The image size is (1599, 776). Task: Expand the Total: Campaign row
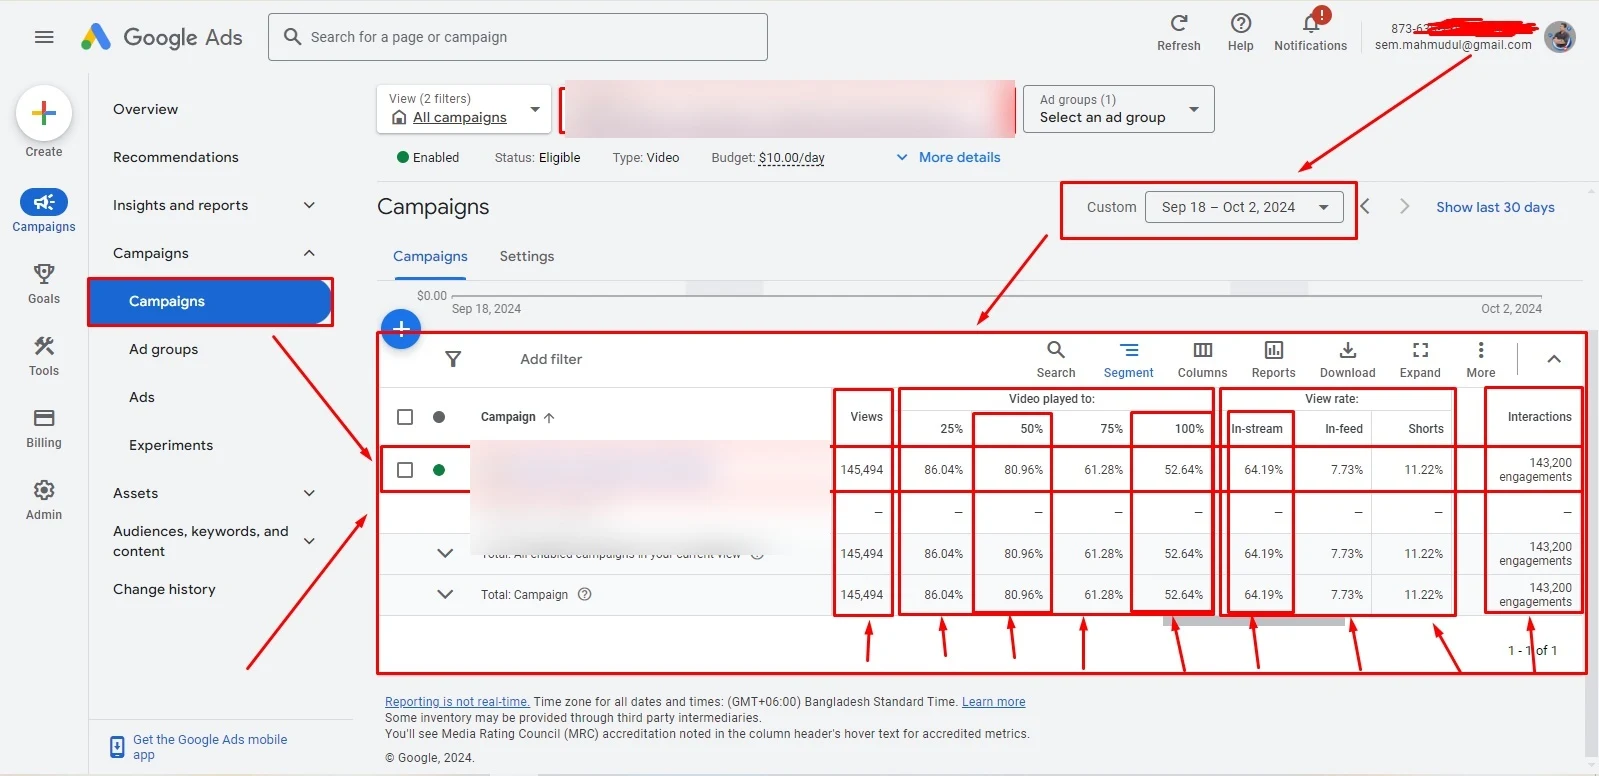point(445,594)
